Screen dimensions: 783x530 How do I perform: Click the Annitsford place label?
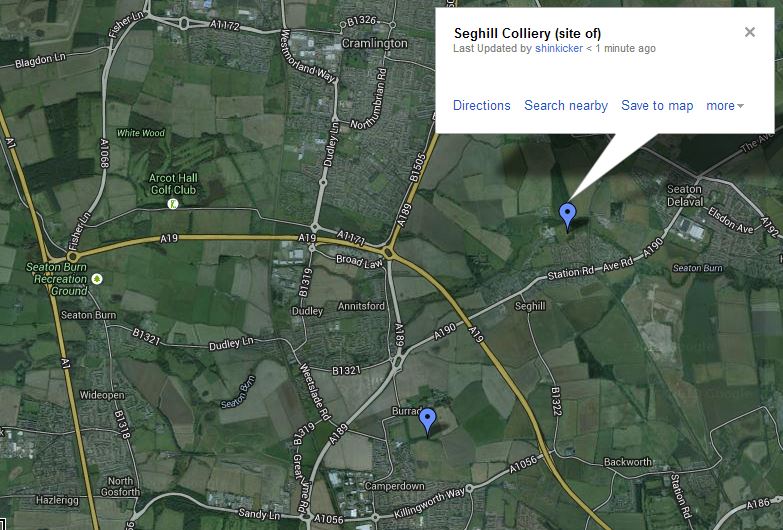pos(361,306)
